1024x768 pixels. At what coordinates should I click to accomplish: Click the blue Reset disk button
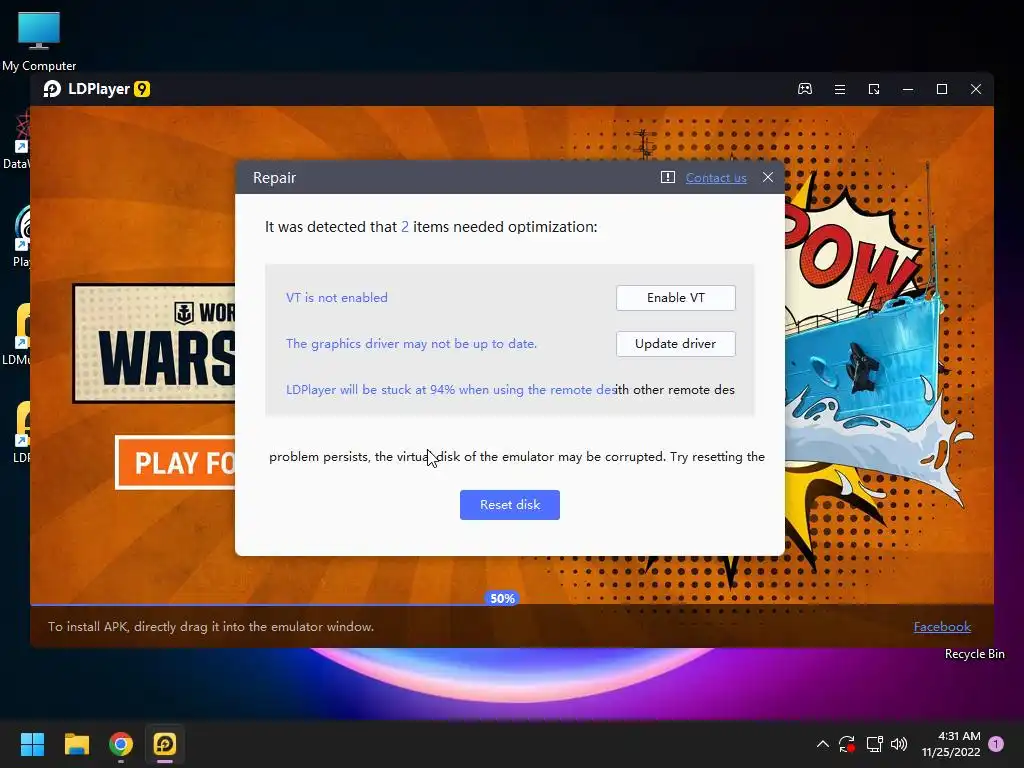[509, 505]
